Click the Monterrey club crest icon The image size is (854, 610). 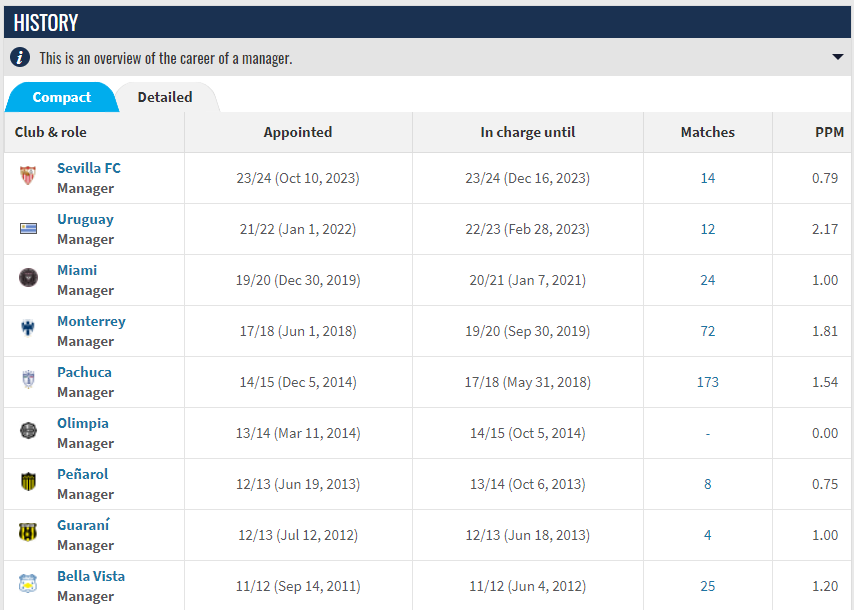click(x=28, y=330)
